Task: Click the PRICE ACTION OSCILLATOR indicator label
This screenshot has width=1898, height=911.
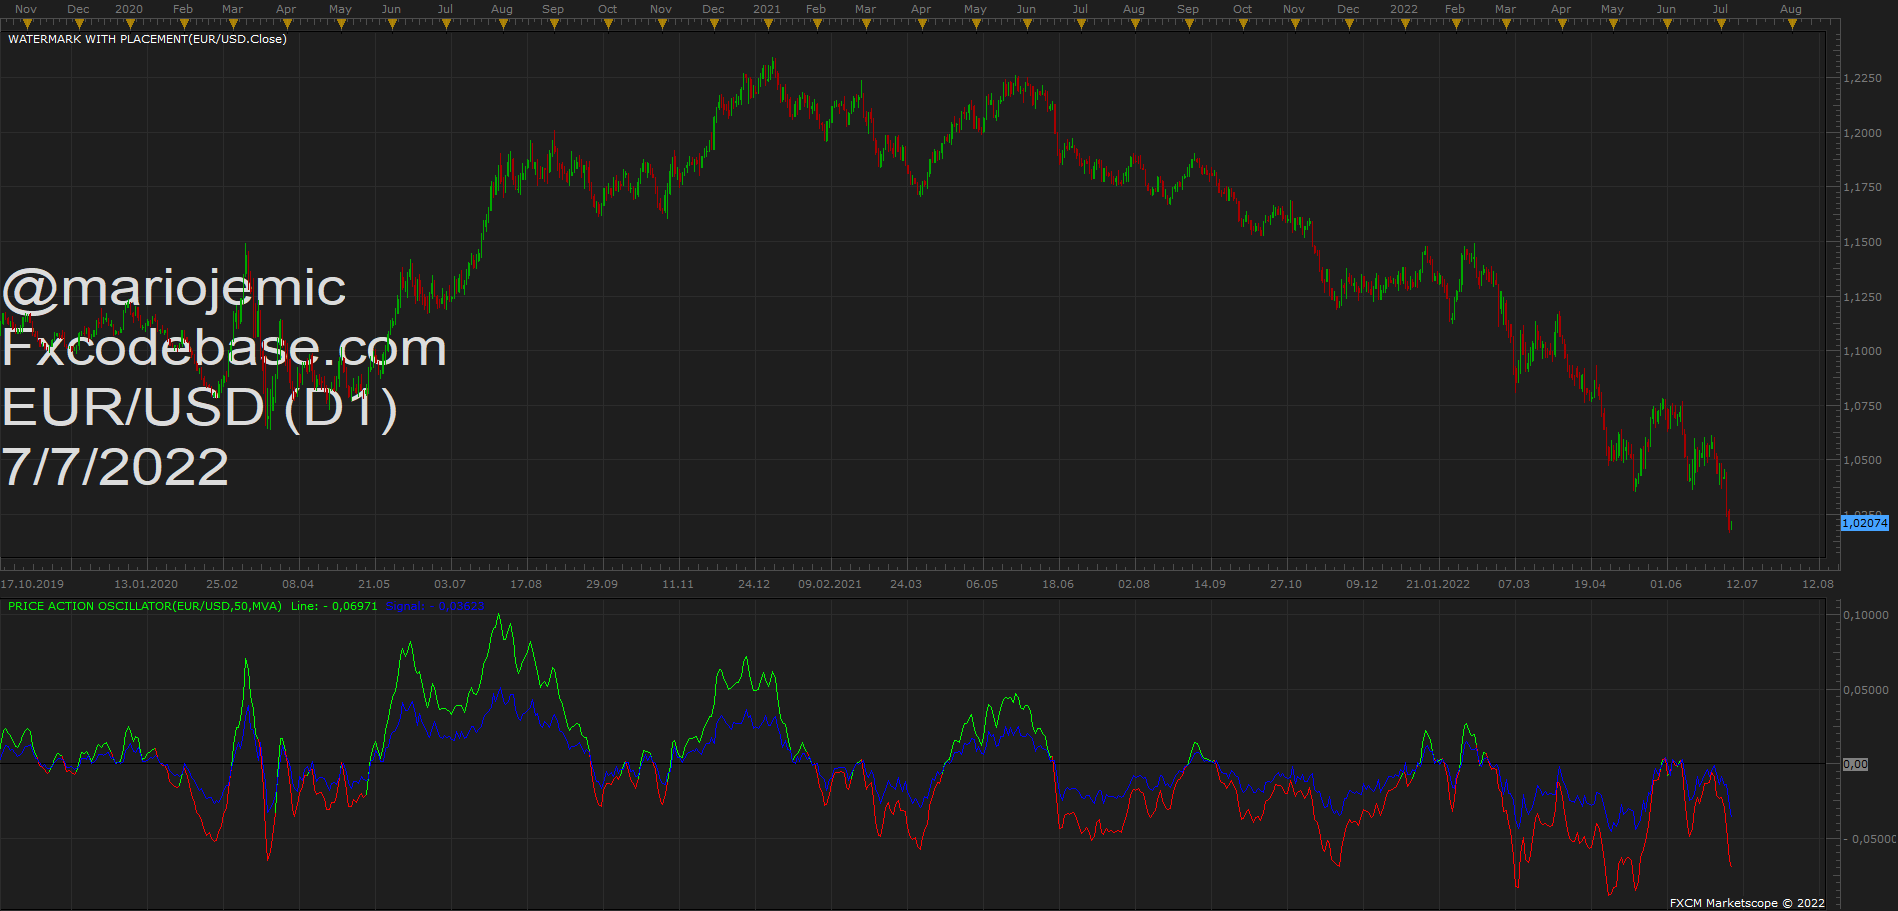Action: click(145, 606)
